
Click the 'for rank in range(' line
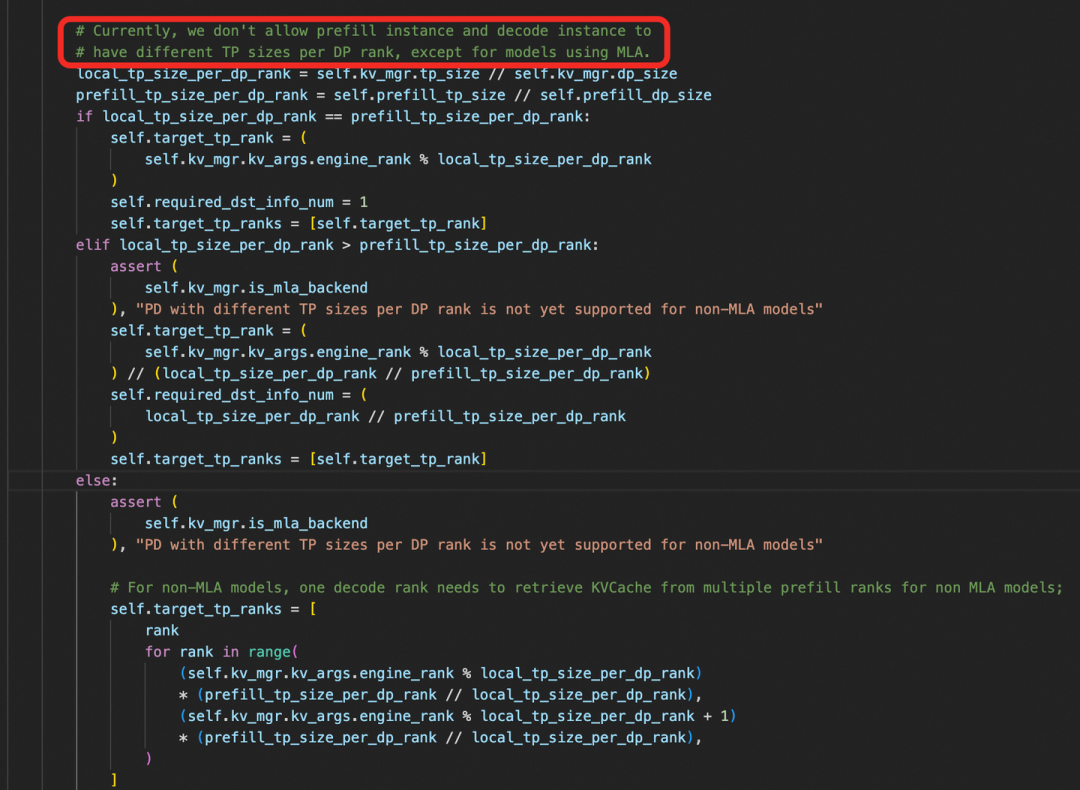(x=221, y=652)
